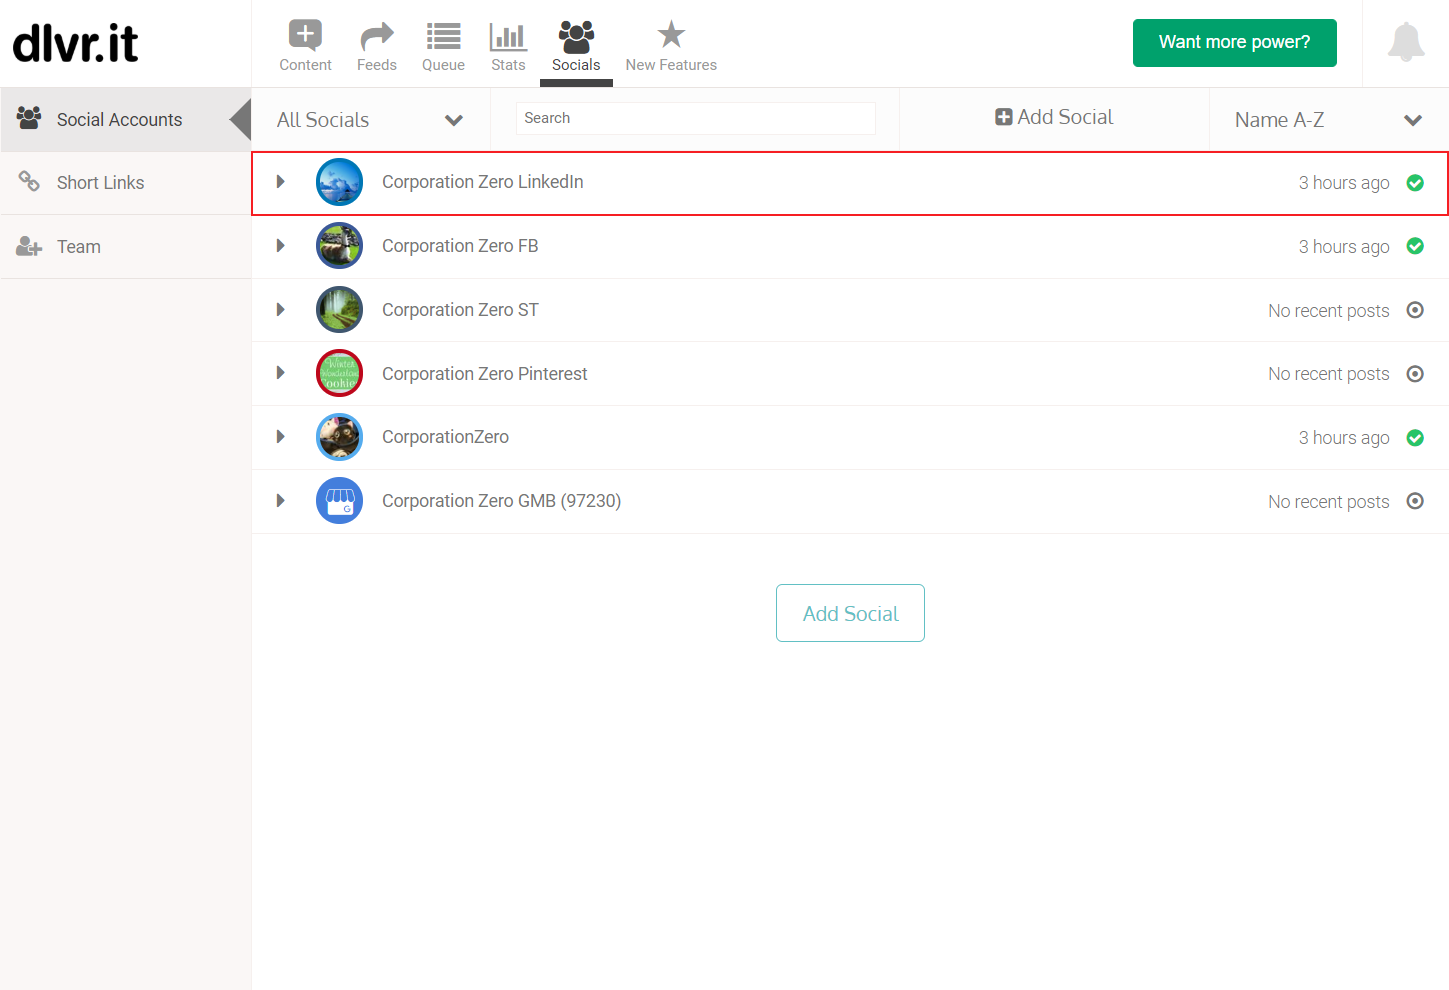Expand the Corporation Zero GMB (97230) row
The height and width of the screenshot is (990, 1449).
281,501
